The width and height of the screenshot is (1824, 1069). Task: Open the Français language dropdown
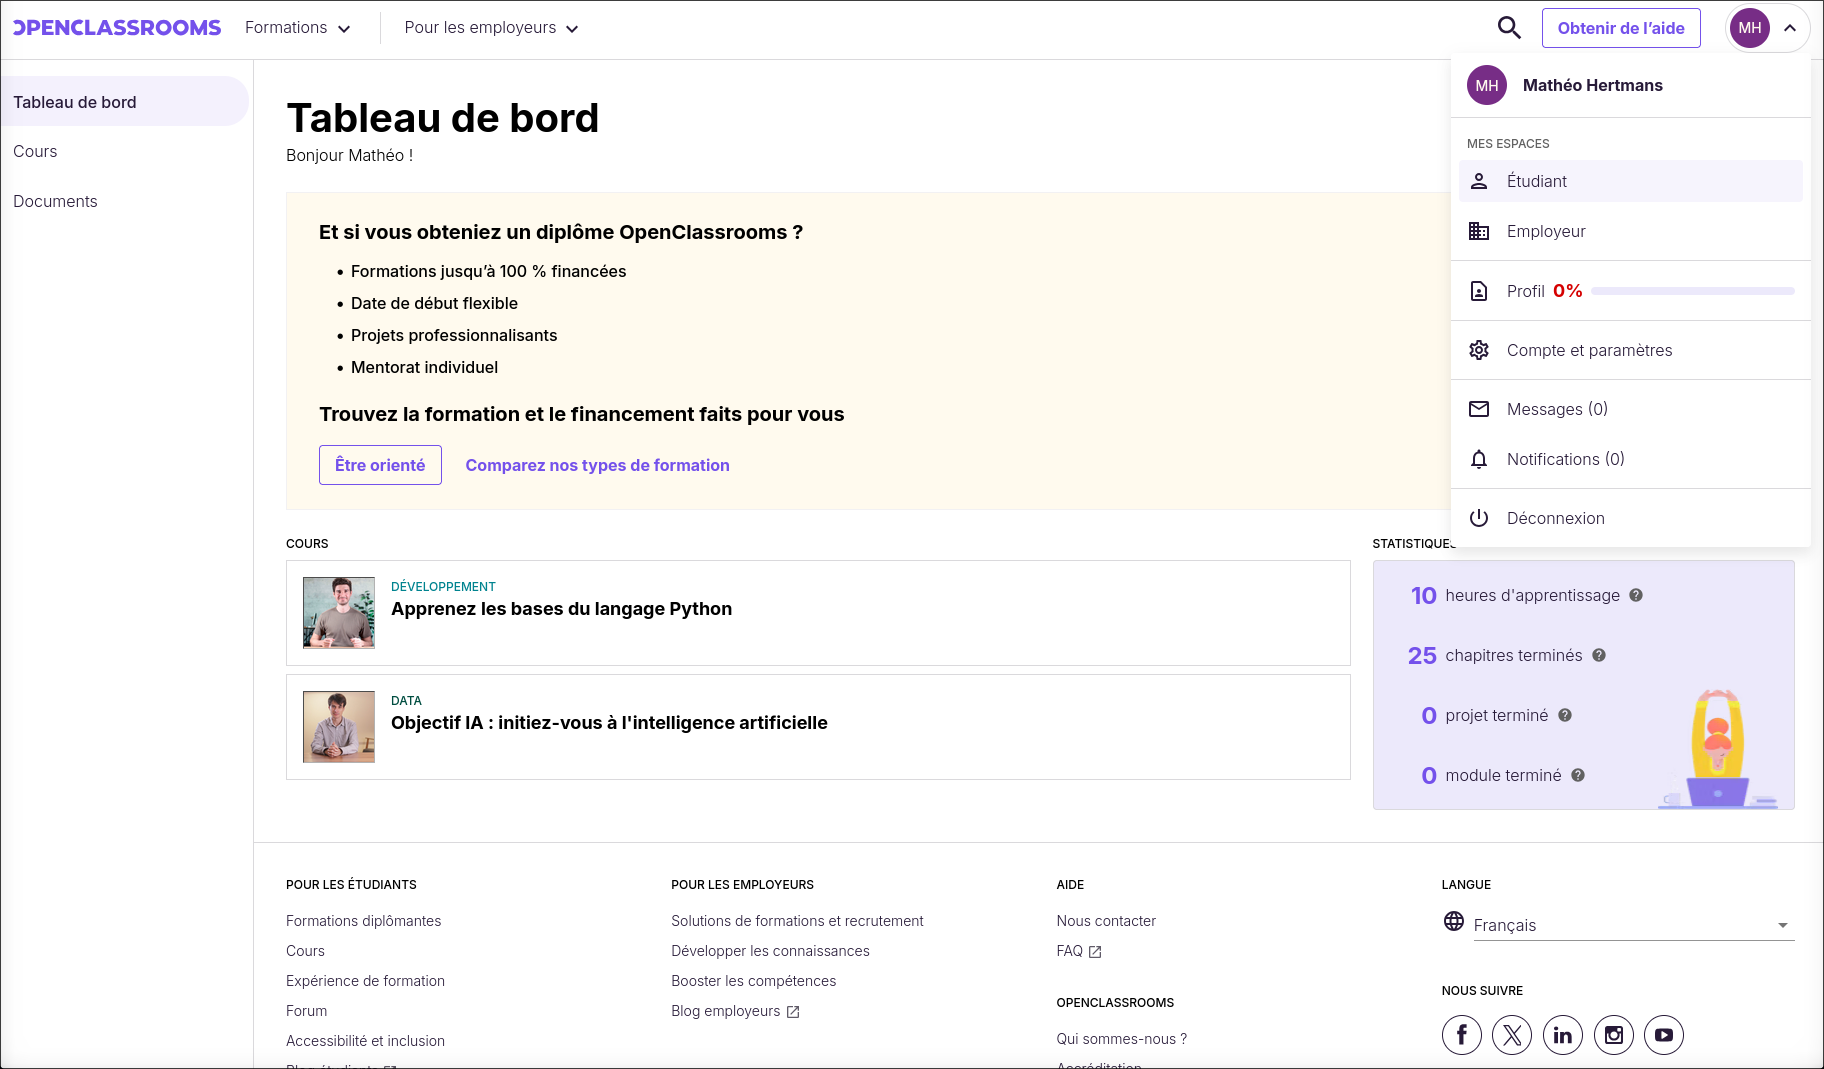(x=1634, y=925)
